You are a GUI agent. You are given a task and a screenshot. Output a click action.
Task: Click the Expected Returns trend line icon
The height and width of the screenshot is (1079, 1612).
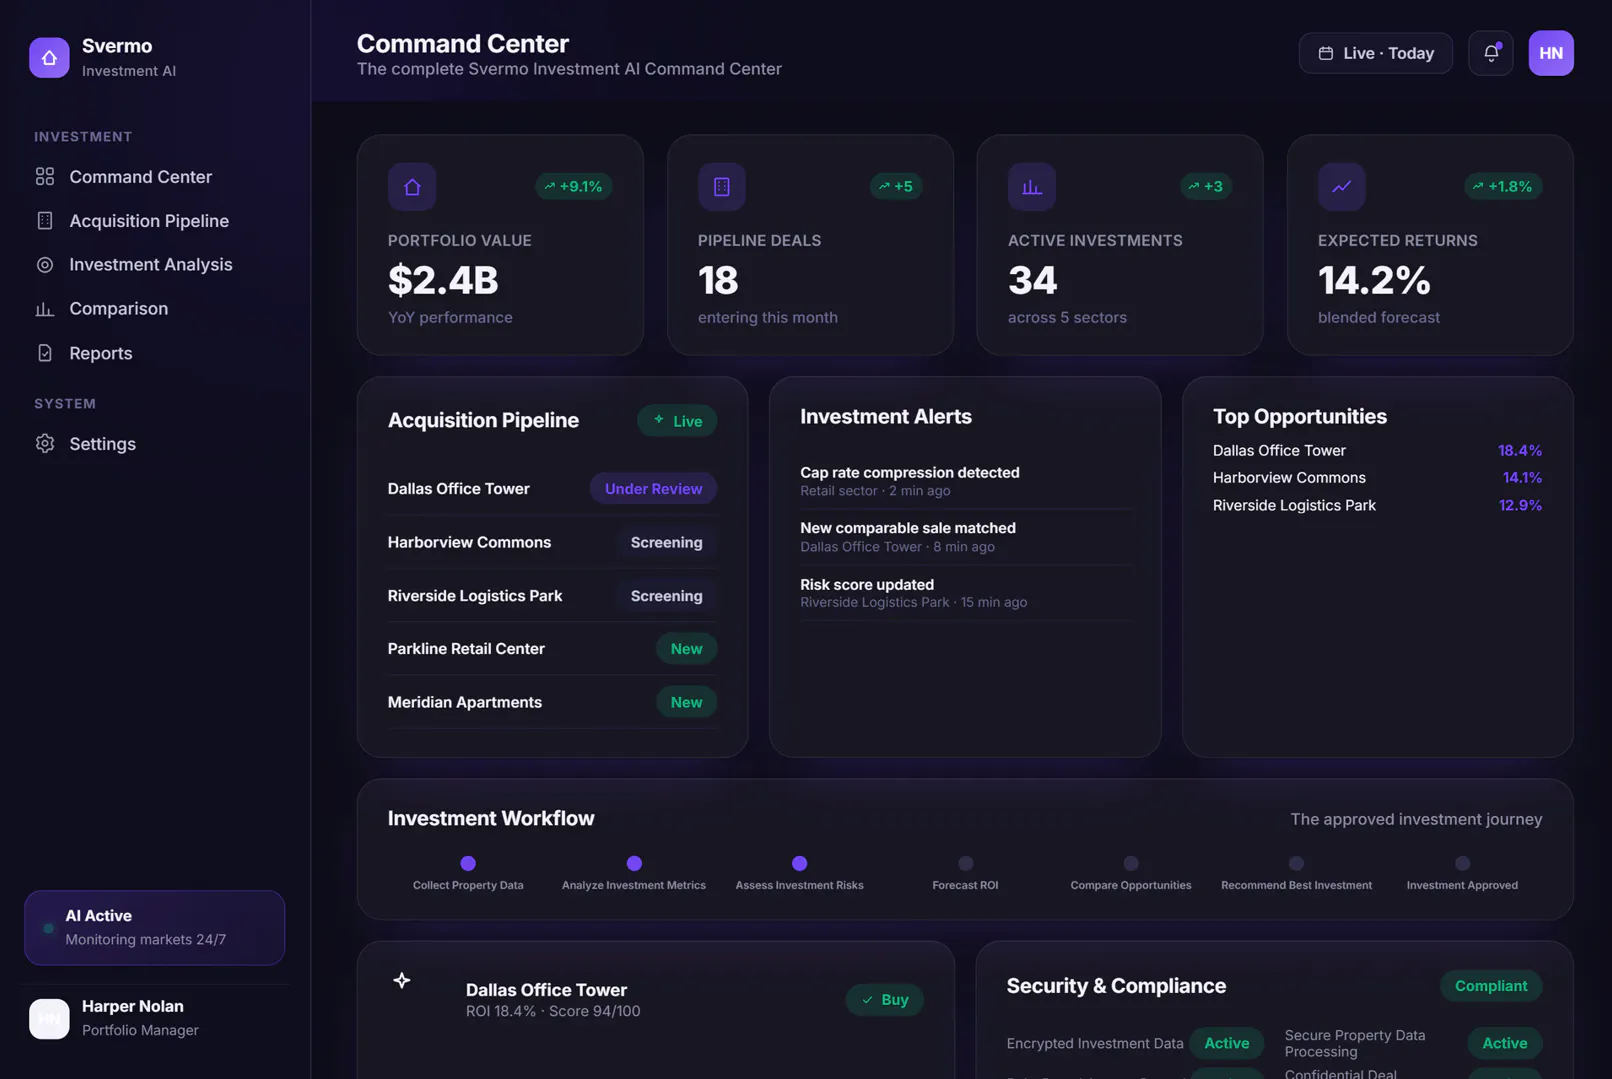tap(1342, 186)
